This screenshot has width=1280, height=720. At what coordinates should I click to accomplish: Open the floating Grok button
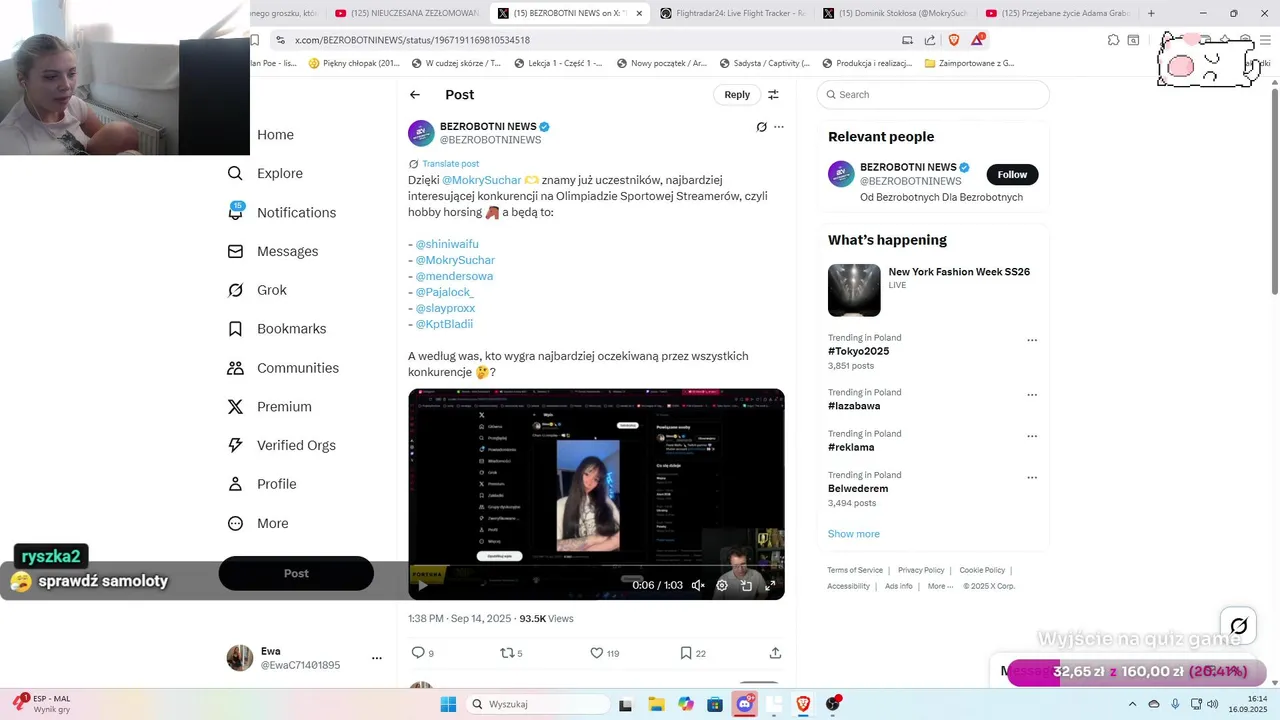(1239, 626)
